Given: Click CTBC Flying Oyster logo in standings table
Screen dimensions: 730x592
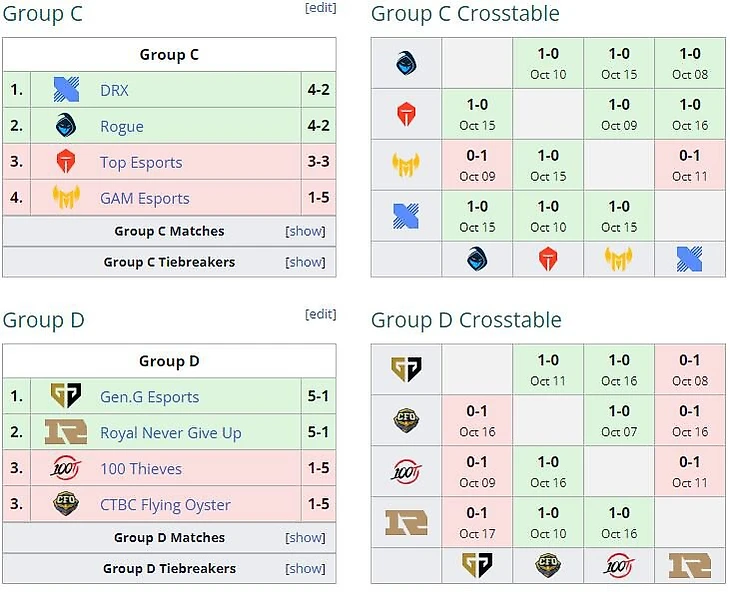Looking at the screenshot, I should click(66, 505).
